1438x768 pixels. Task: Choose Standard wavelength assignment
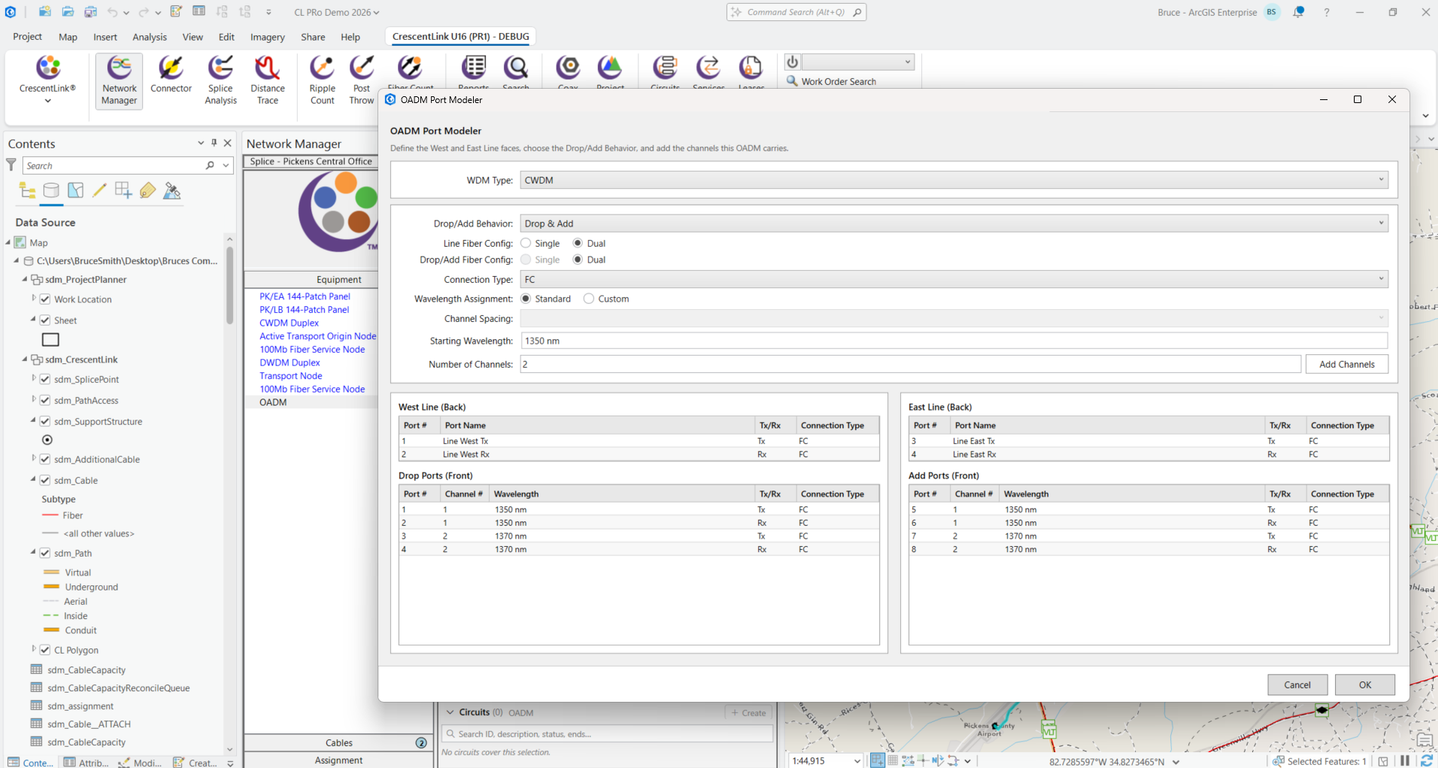click(526, 299)
